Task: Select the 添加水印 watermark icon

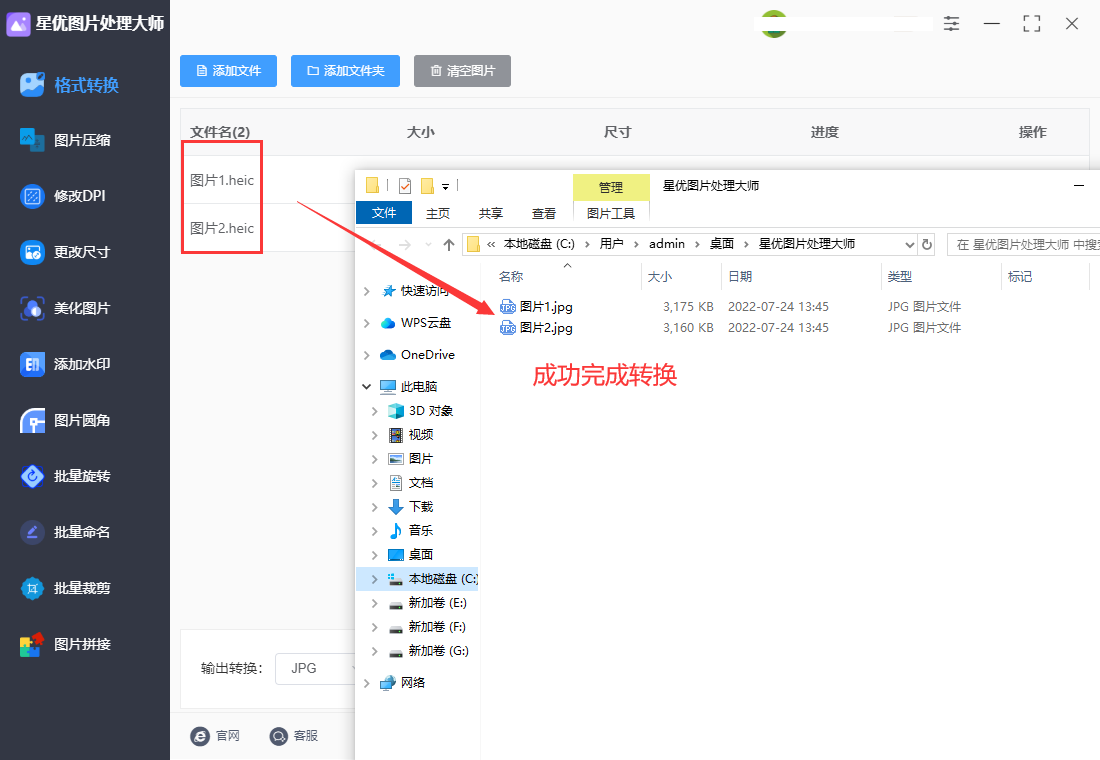Action: (x=32, y=364)
